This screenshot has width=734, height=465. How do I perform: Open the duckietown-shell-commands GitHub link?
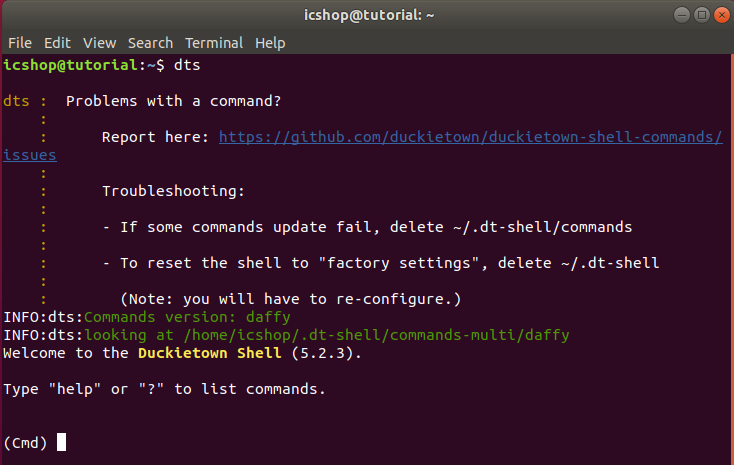pyautogui.click(x=470, y=137)
